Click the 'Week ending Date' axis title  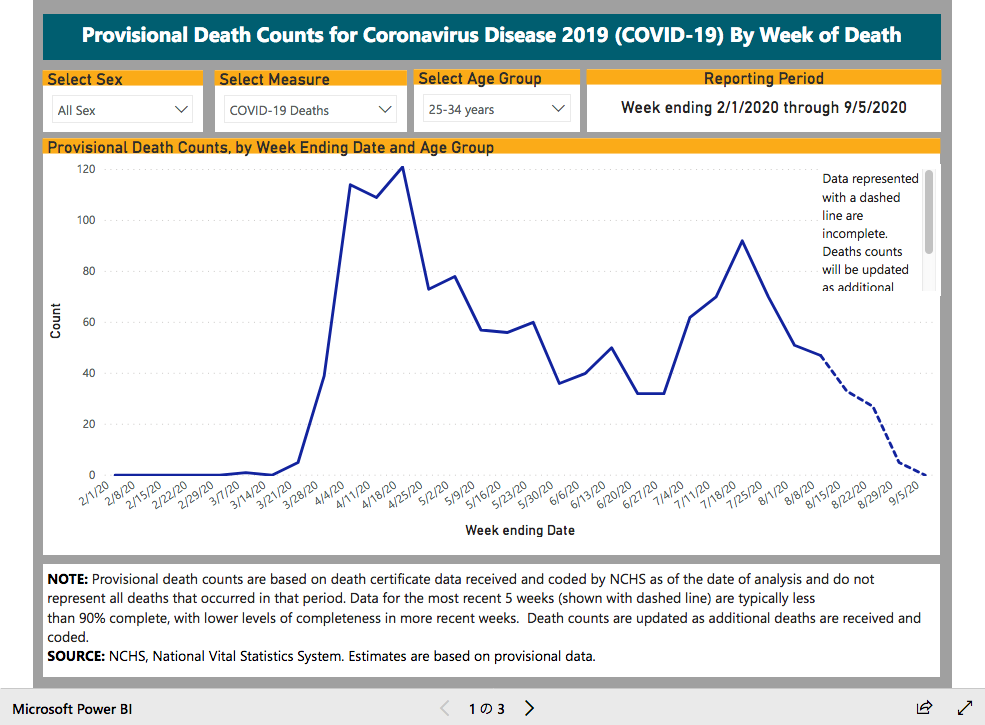(x=520, y=530)
